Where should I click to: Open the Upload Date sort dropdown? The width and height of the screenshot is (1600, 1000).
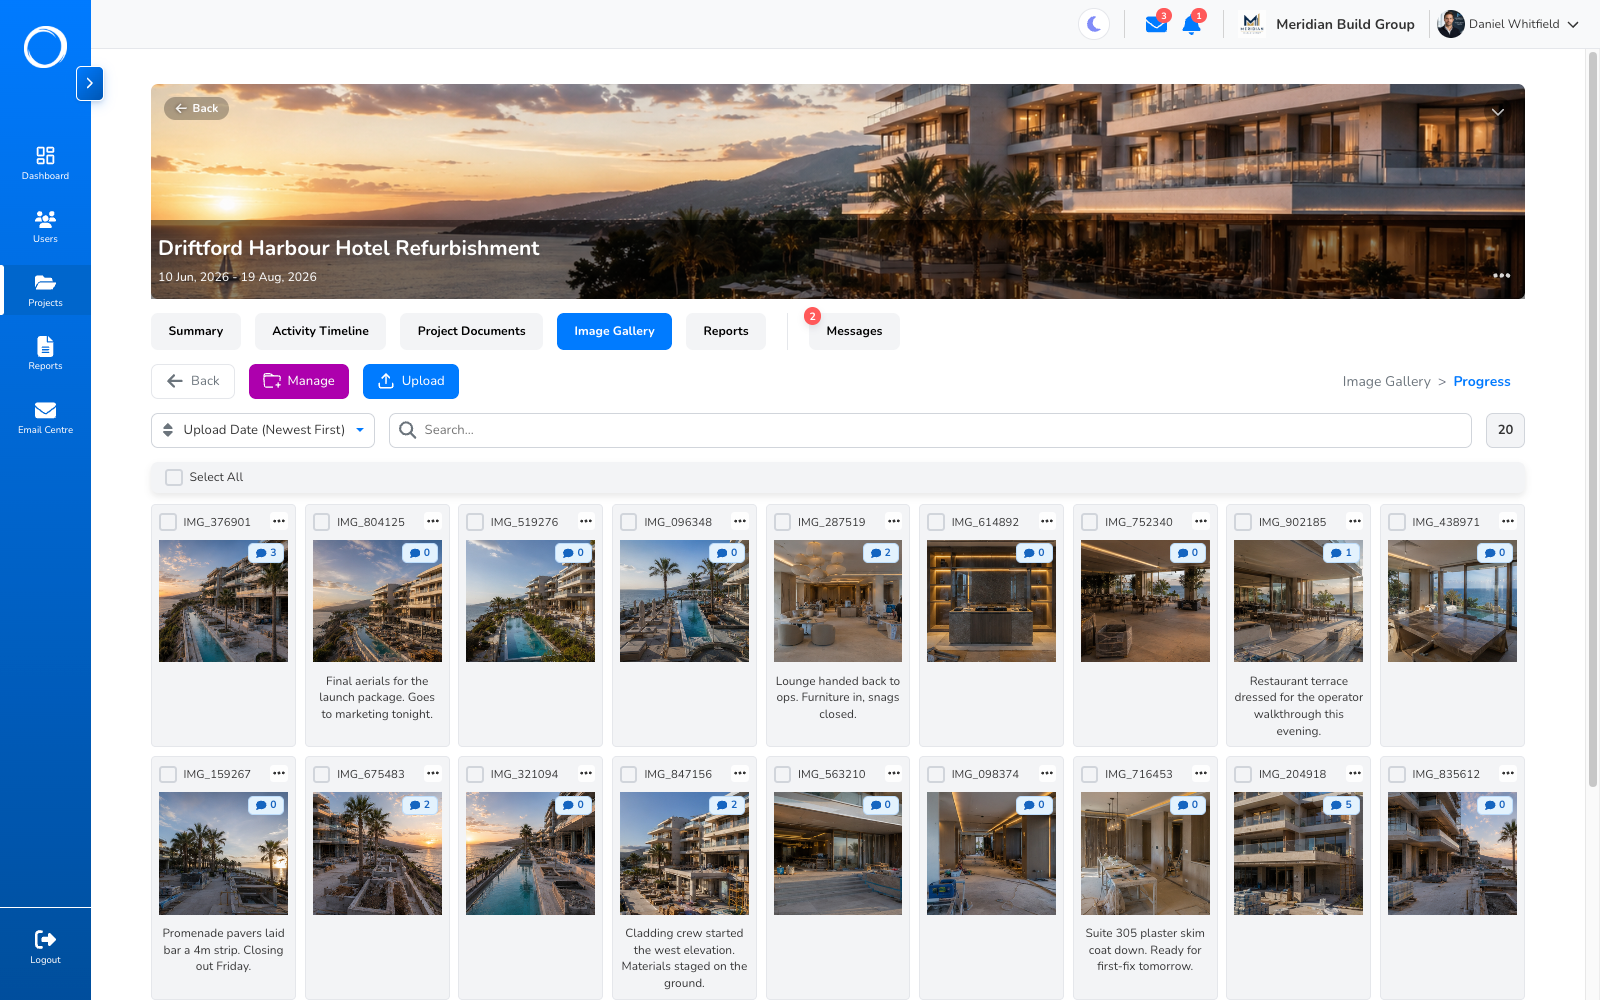(263, 430)
